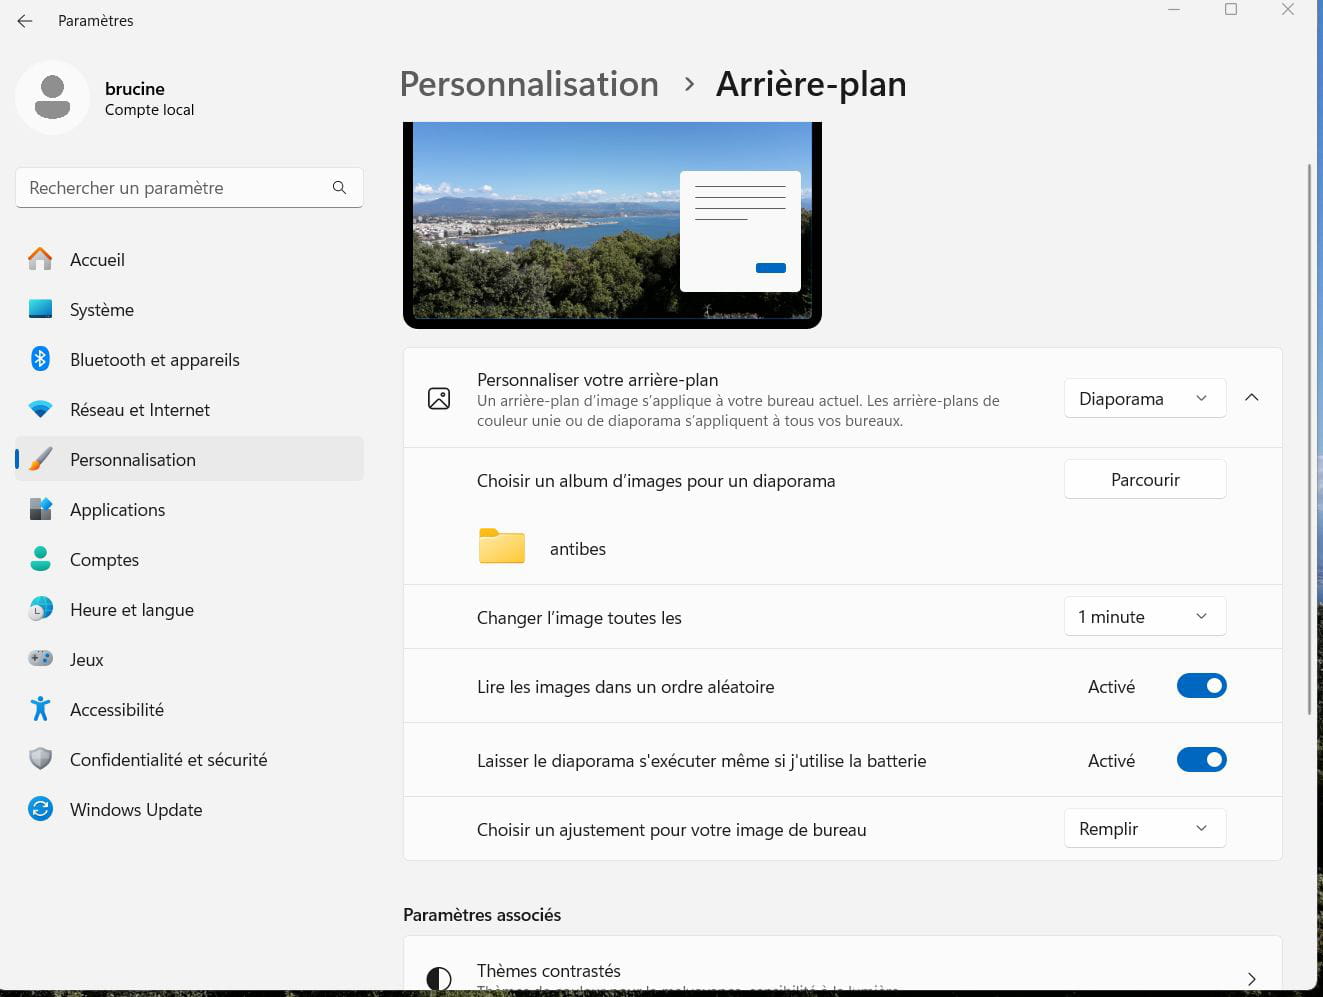Click the Windows Update sync icon

pos(40,809)
